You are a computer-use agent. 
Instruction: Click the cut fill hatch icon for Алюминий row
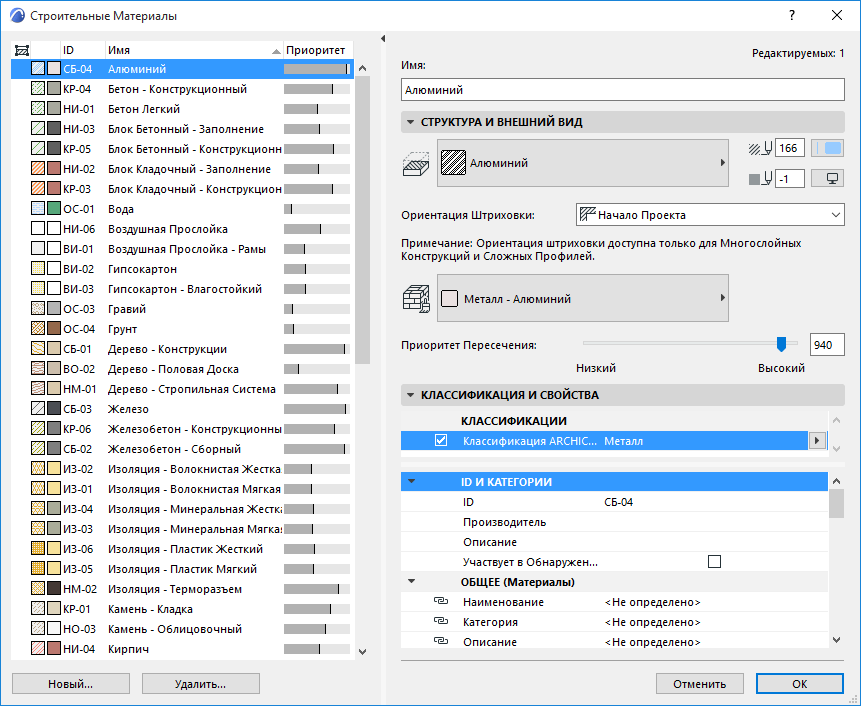point(38,69)
